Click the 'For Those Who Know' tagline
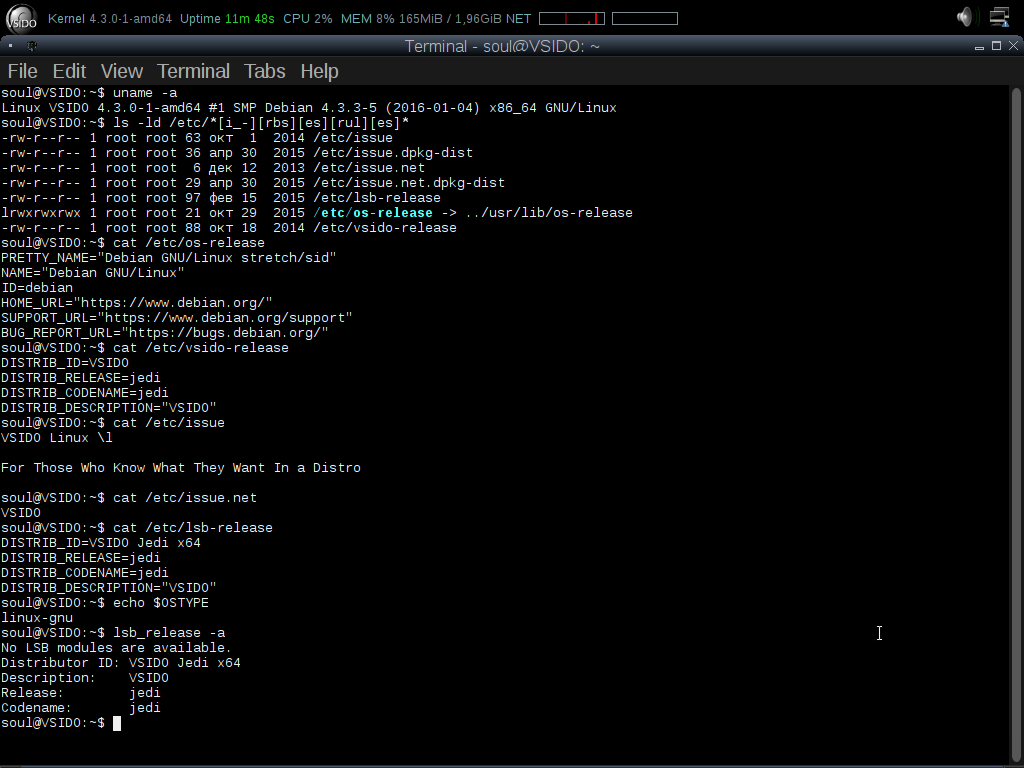The height and width of the screenshot is (768, 1024). [x=181, y=468]
